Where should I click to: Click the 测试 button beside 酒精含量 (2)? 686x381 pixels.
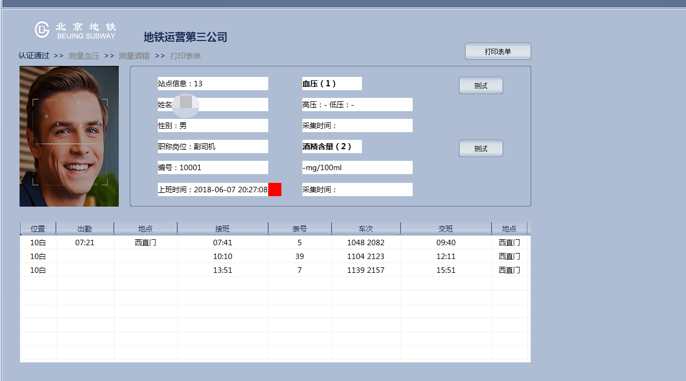click(x=481, y=149)
